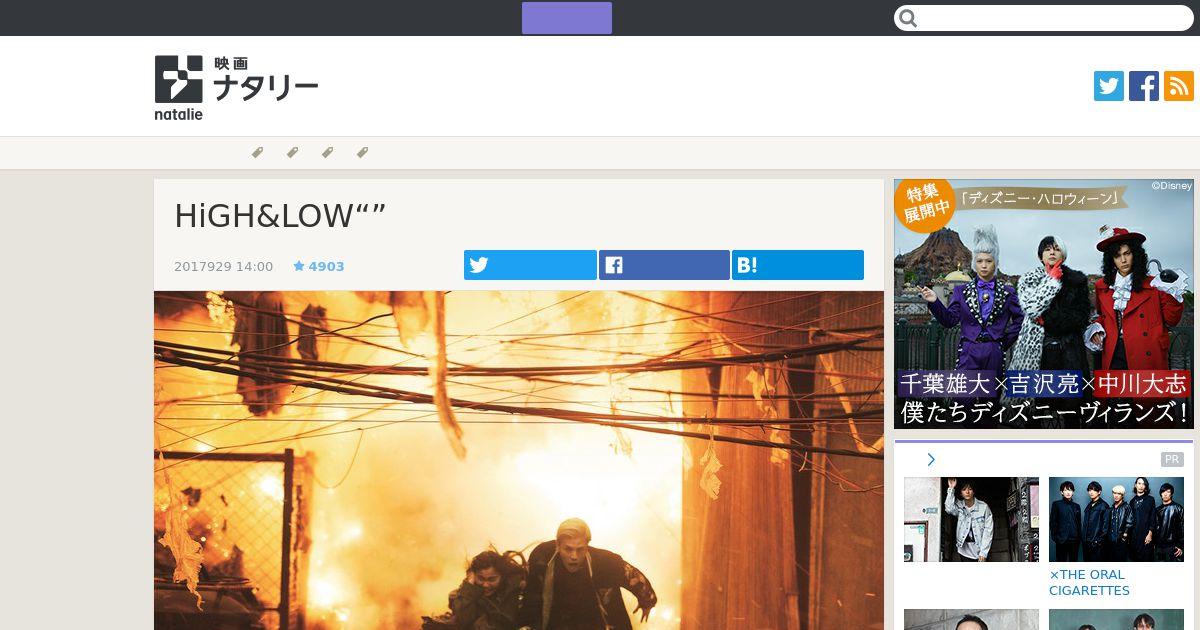Click the chevron arrow in PR section

[931, 460]
